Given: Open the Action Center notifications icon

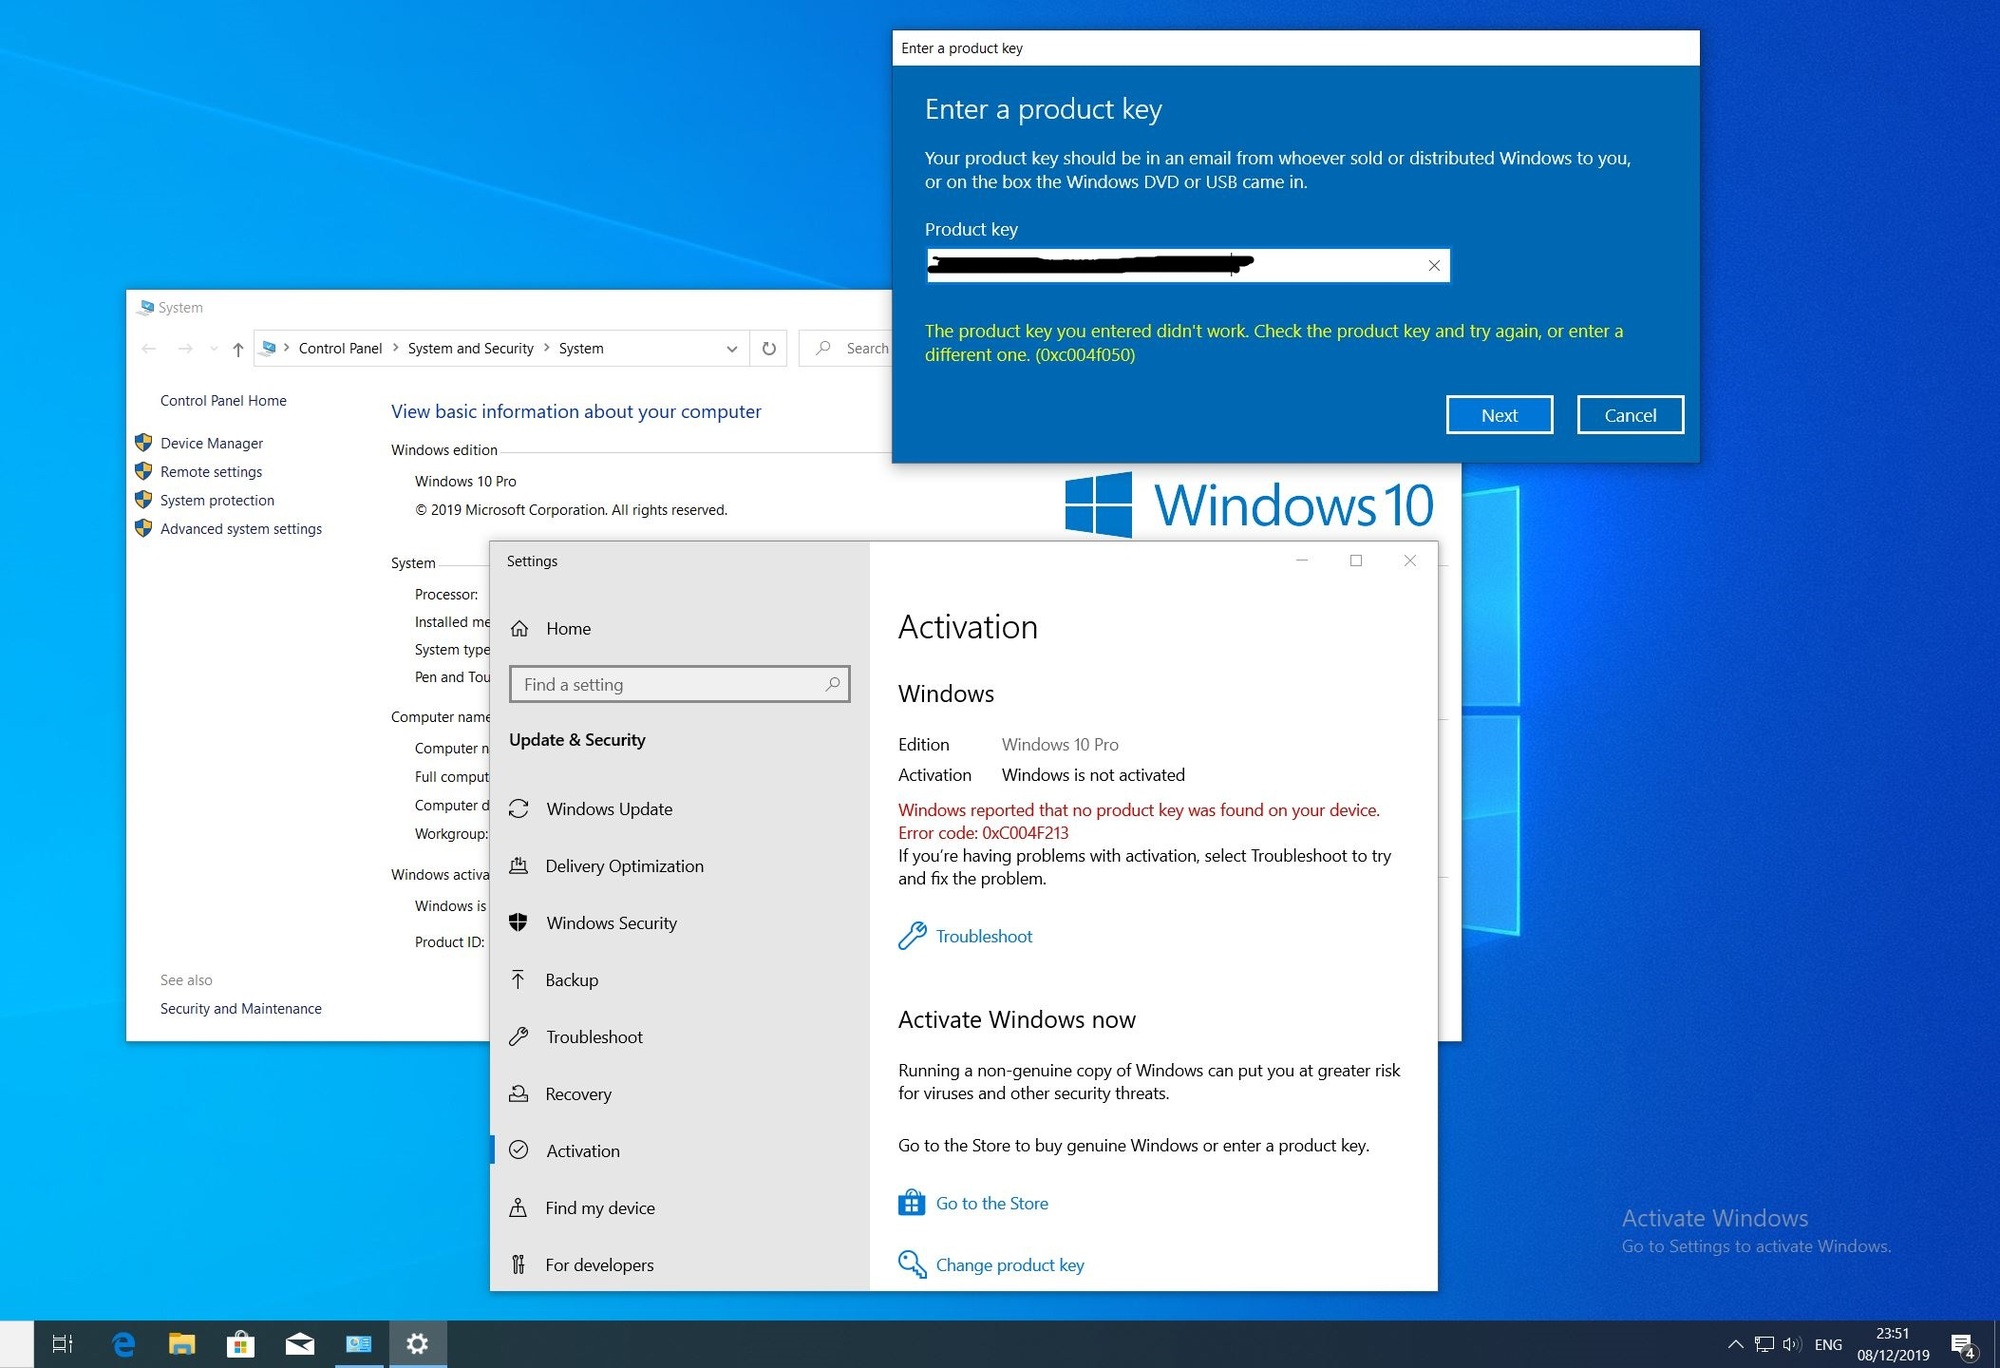Looking at the screenshot, I should click(1961, 1344).
